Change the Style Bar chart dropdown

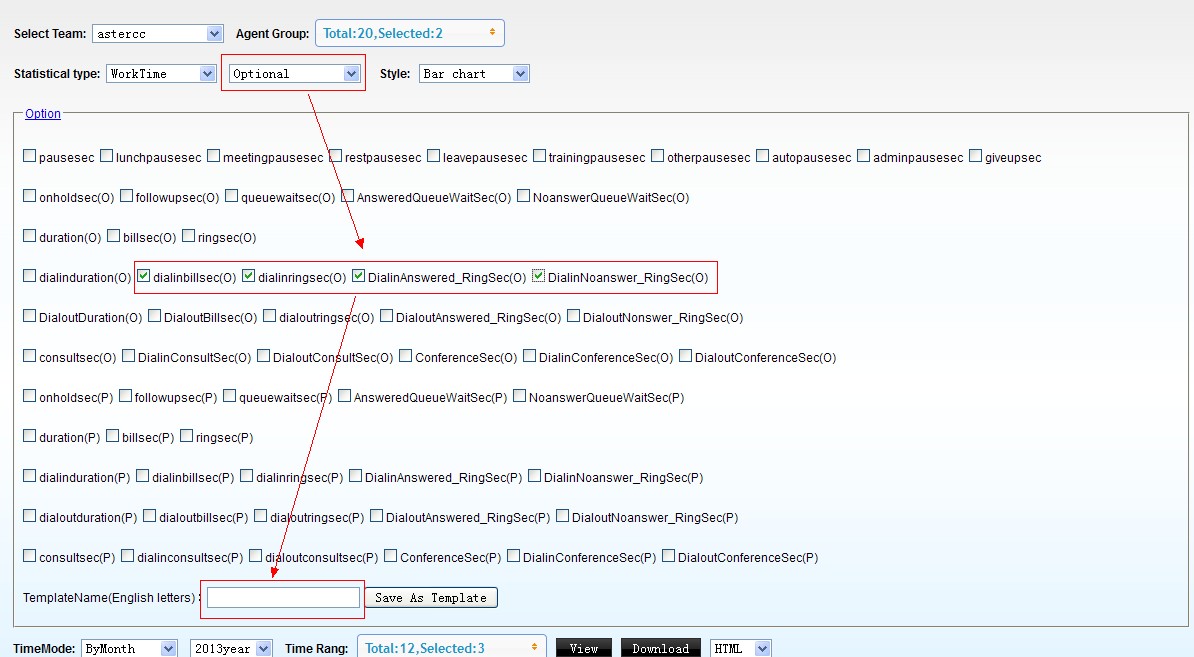474,74
